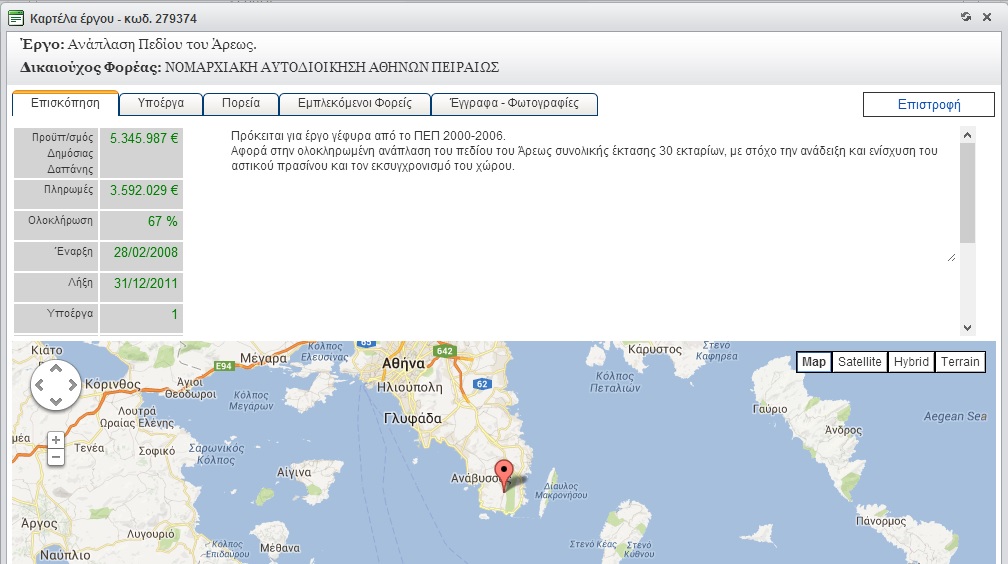This screenshot has width=1008, height=564.
Task: Switch the map to Terrain view
Action: click(x=960, y=362)
